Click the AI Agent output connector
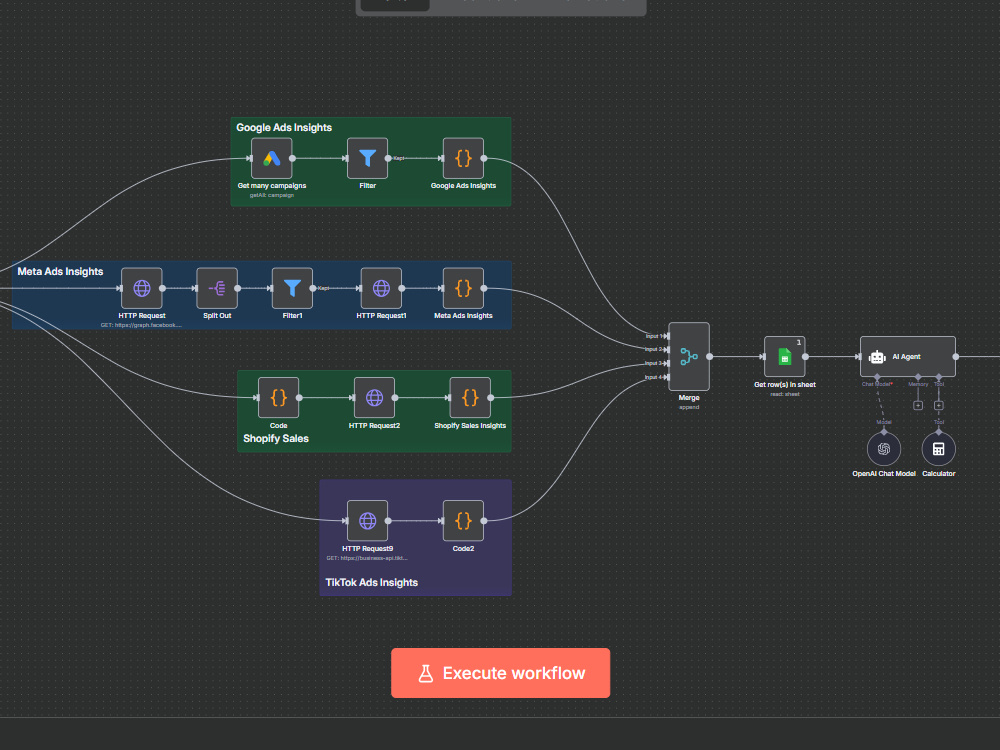 (956, 357)
